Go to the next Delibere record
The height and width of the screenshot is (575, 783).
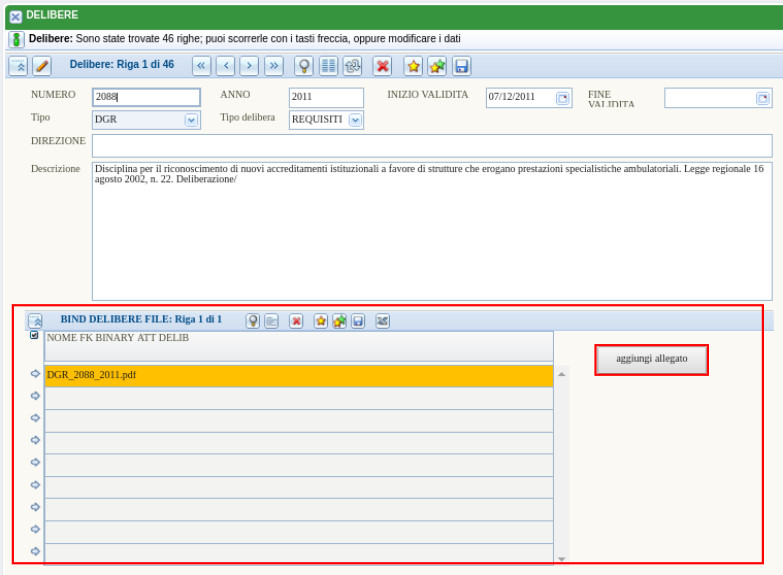tap(249, 66)
